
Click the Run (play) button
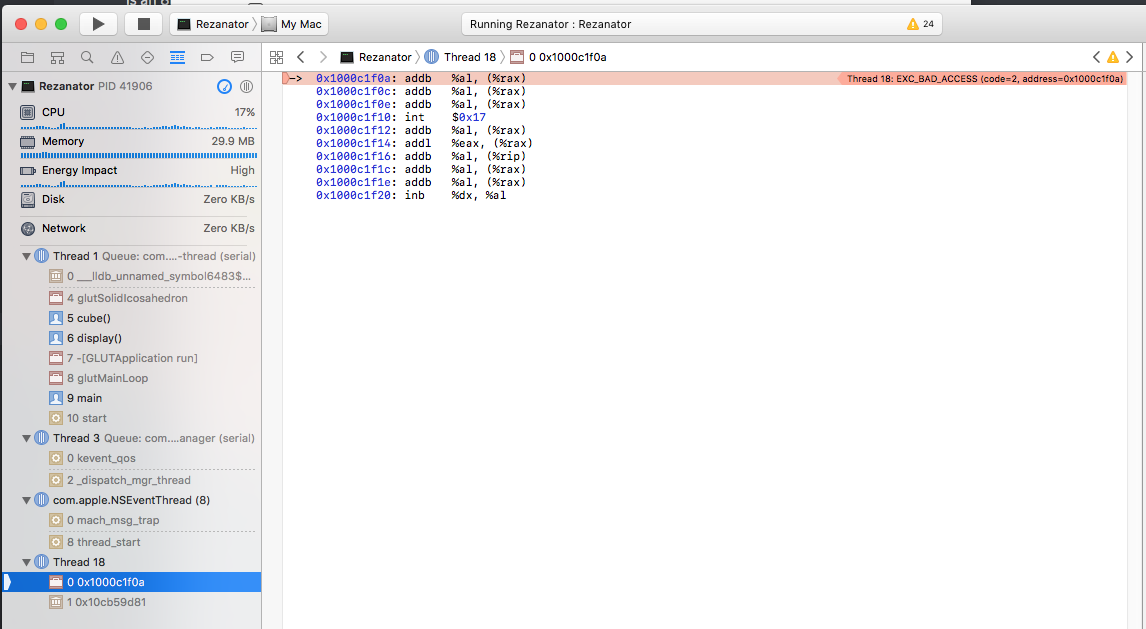tap(98, 24)
